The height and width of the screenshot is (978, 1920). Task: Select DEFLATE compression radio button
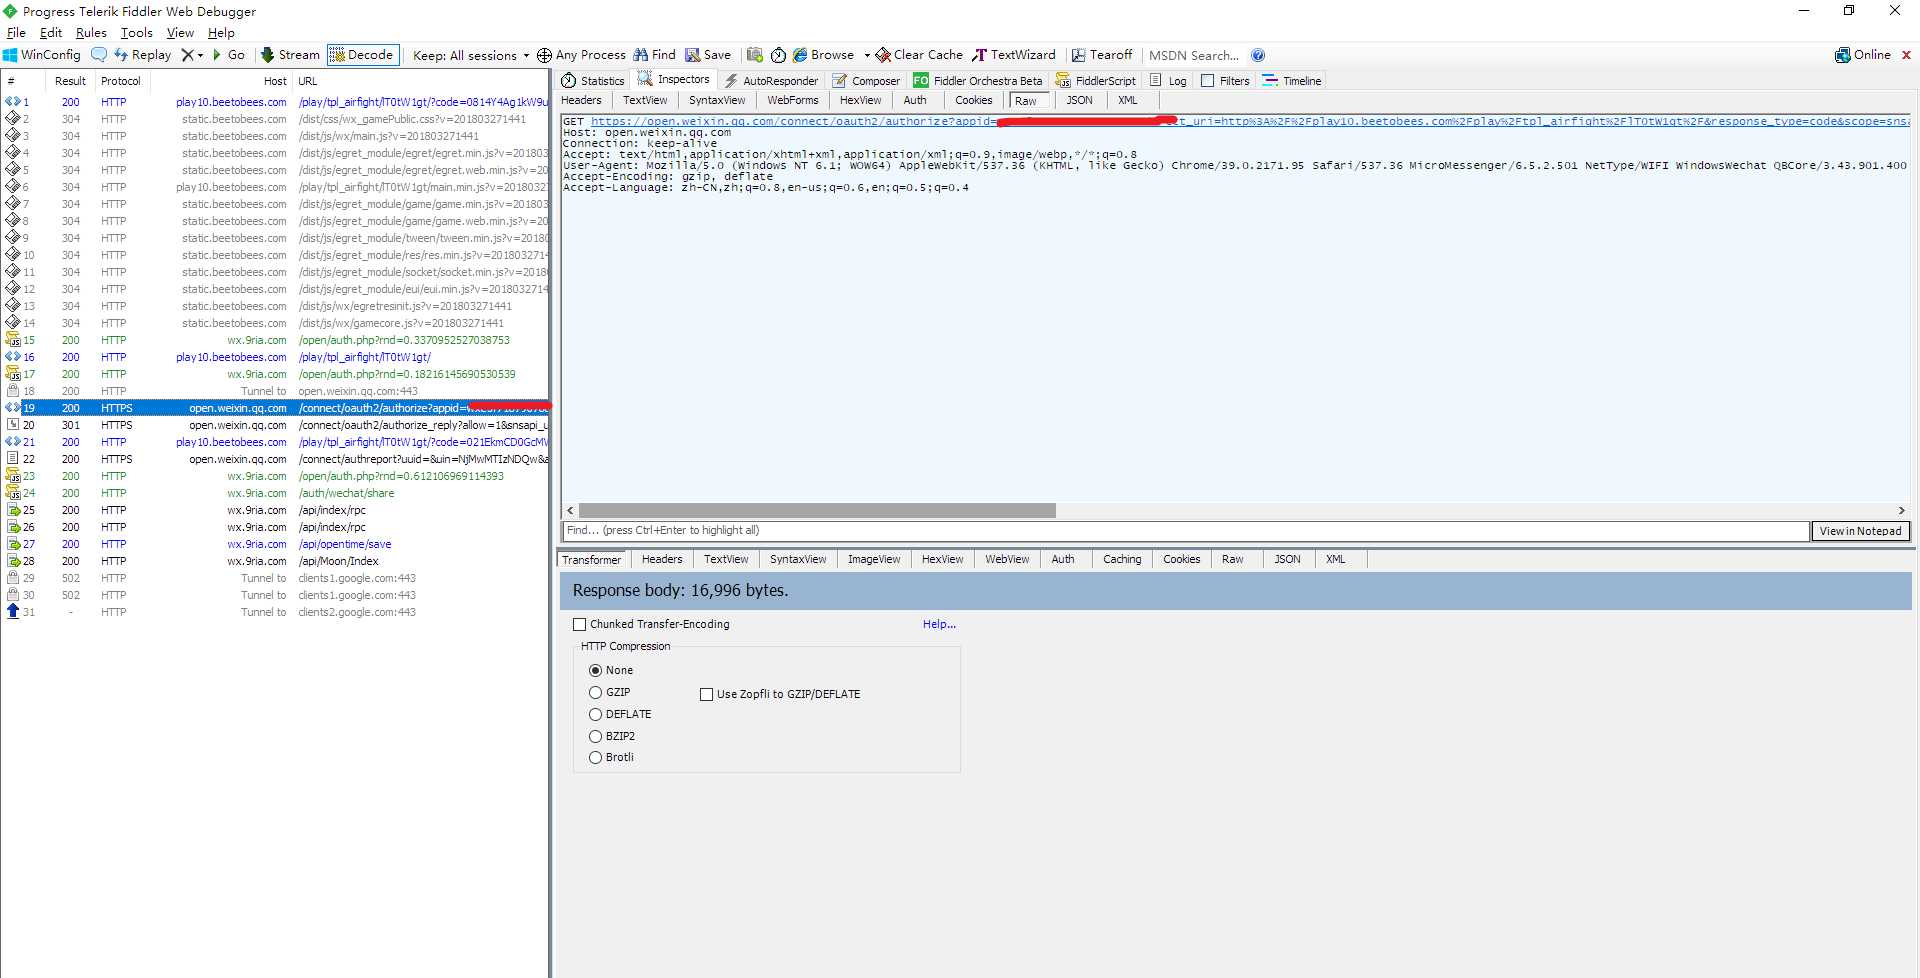point(595,714)
